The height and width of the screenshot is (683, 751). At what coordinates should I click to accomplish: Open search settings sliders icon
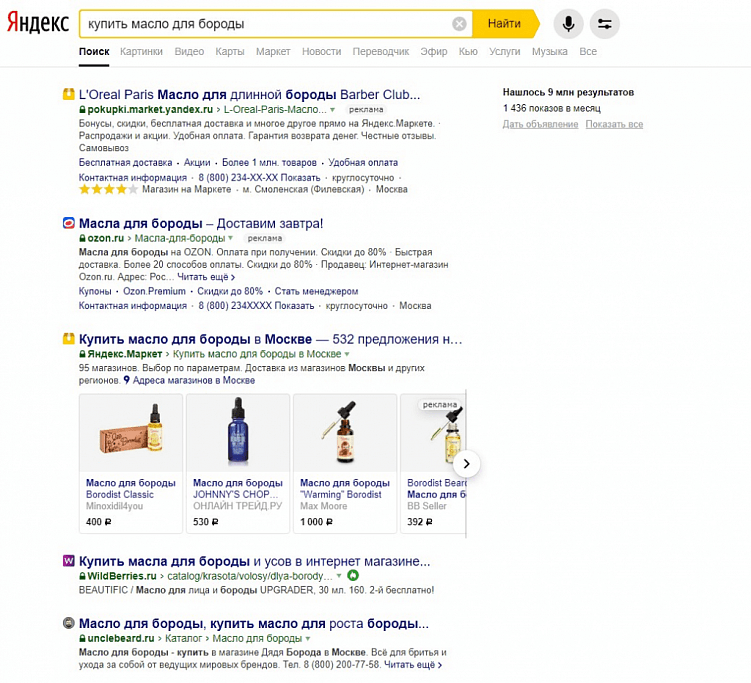[604, 23]
